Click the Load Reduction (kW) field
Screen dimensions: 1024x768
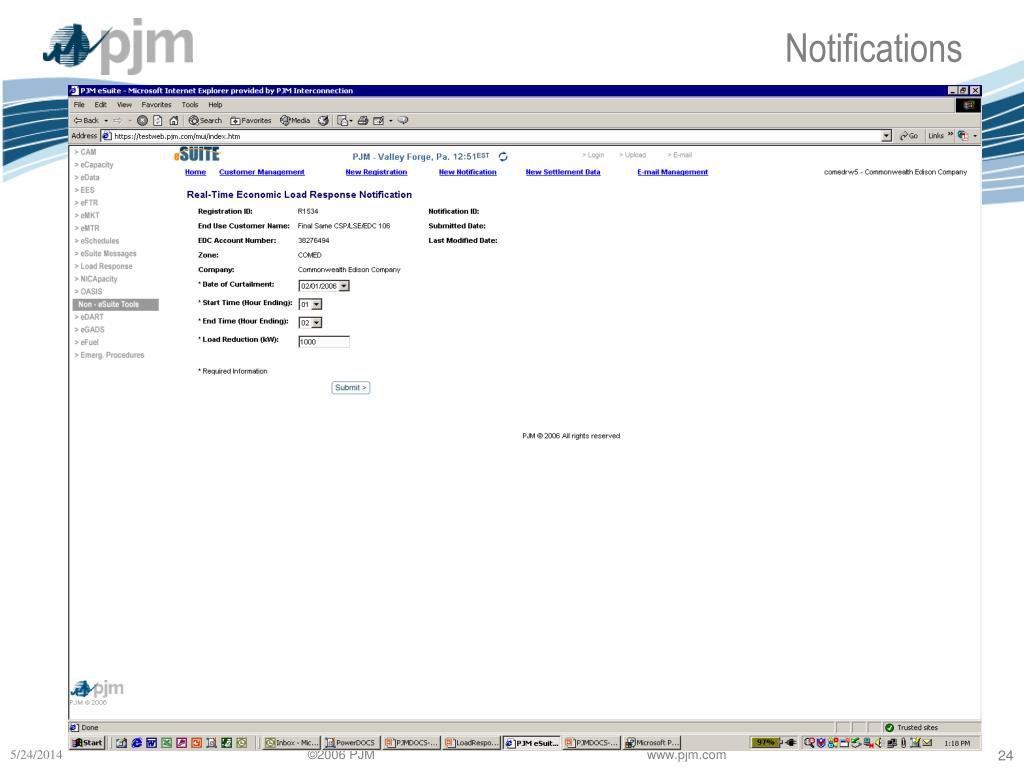tap(324, 342)
